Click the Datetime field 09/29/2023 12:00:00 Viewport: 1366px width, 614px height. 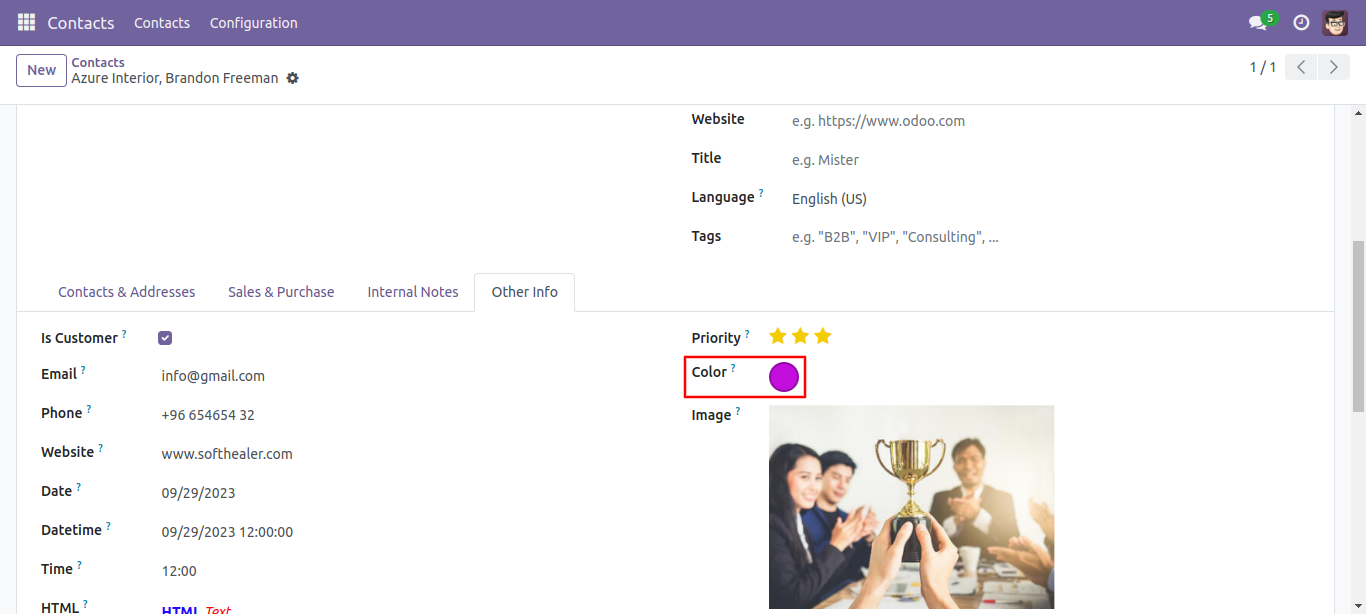coord(228,532)
